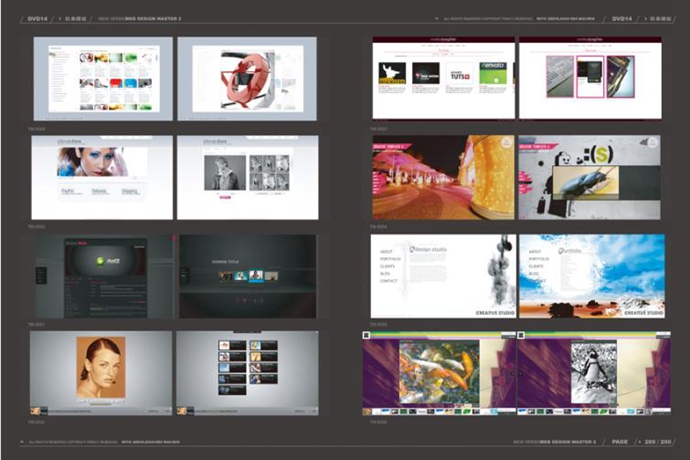Image resolution: width=690 pixels, height=460 pixels.
Task: Open the thumbnail with blue-makeup woman portrait
Action: (x=102, y=177)
